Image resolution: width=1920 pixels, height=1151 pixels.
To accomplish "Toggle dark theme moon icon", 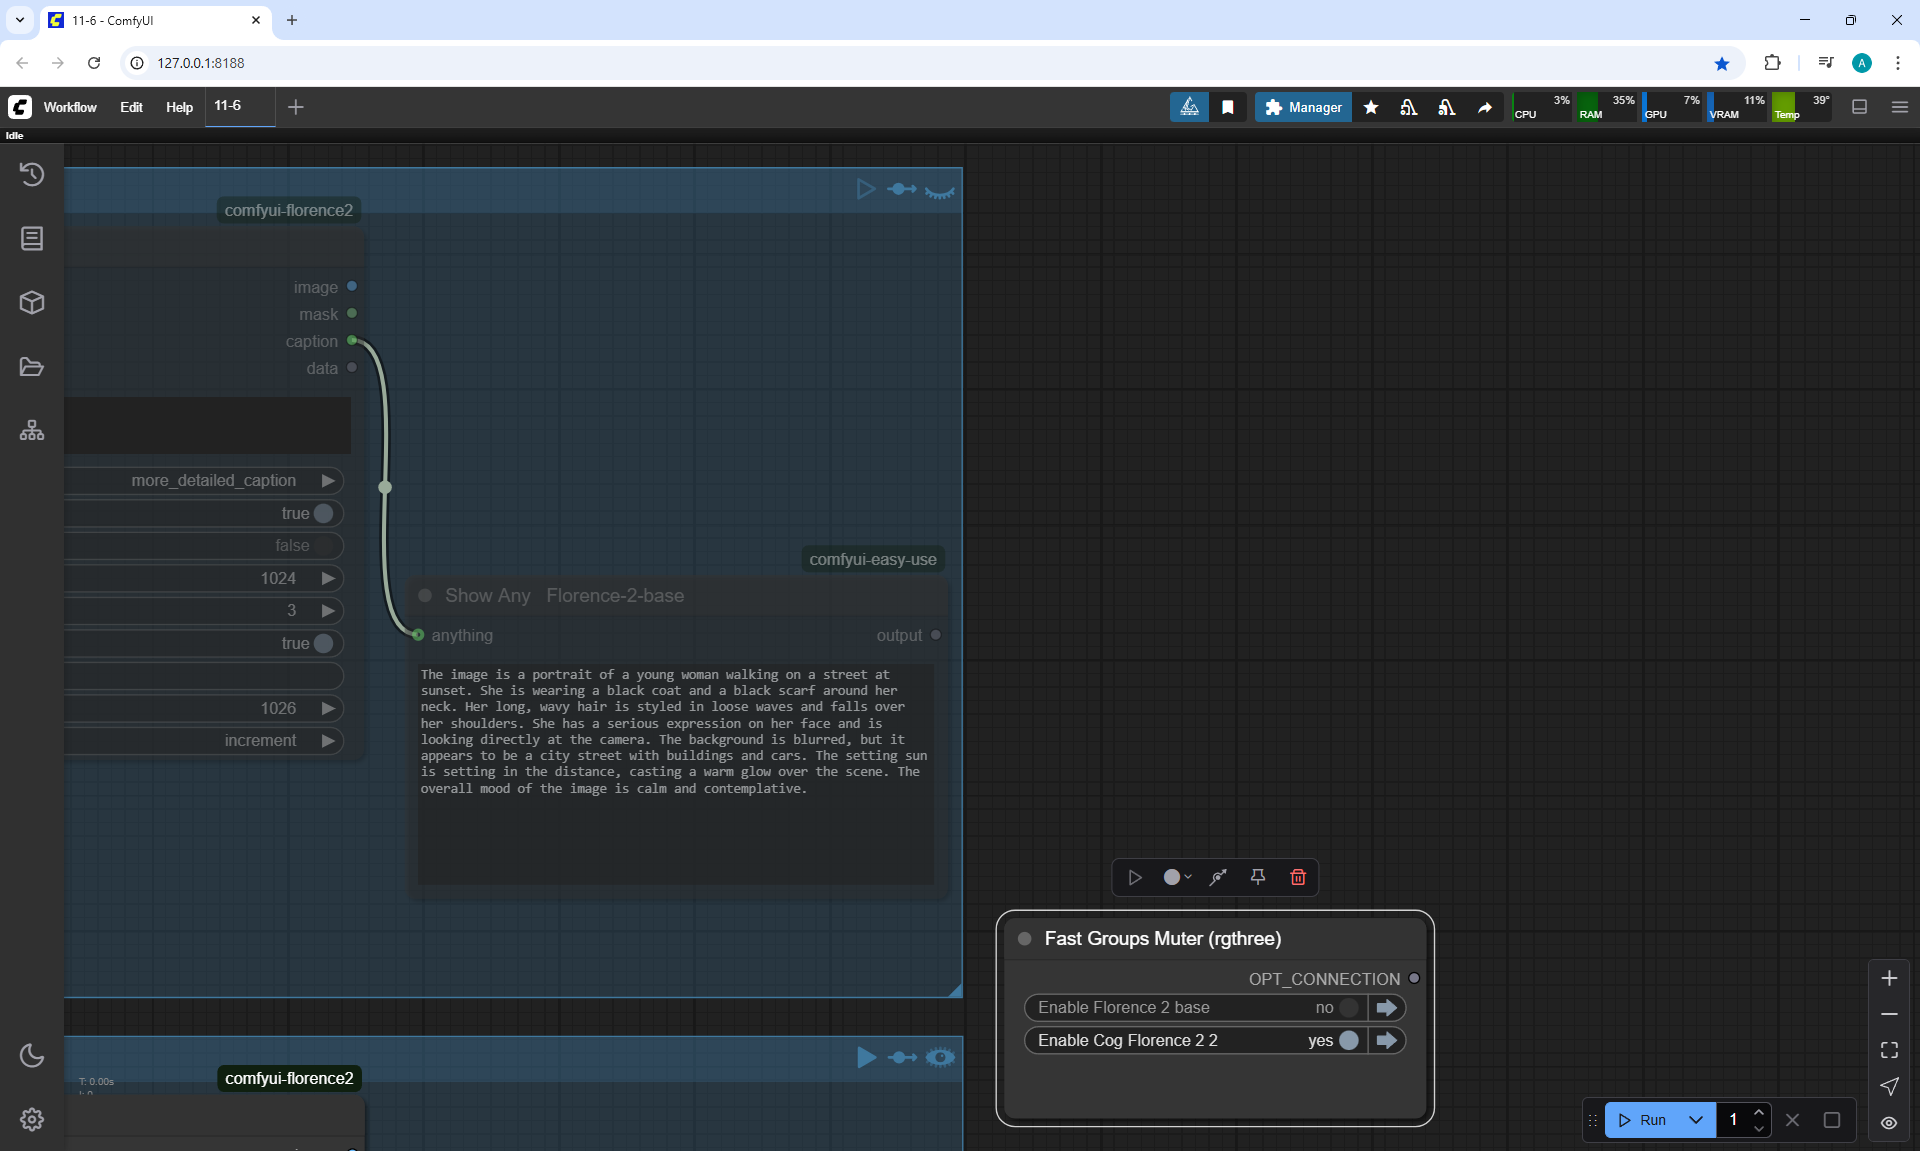I will click(32, 1055).
